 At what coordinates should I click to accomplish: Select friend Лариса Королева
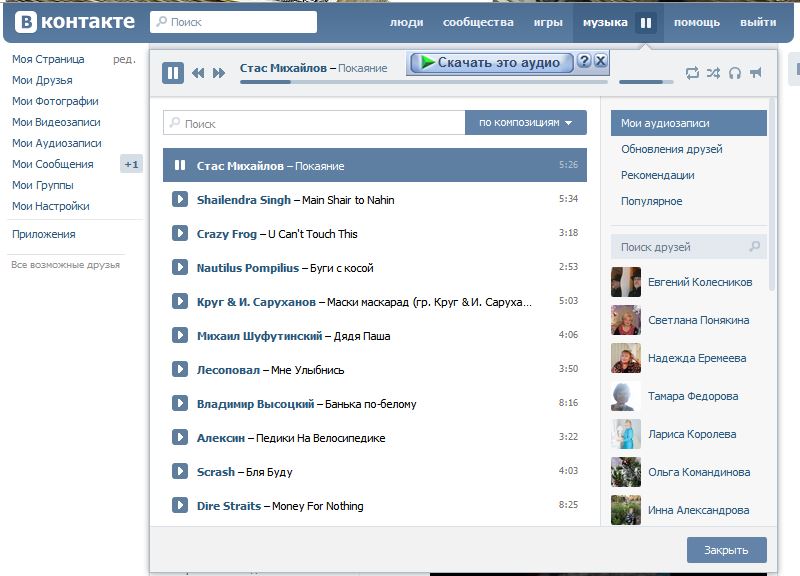click(692, 434)
